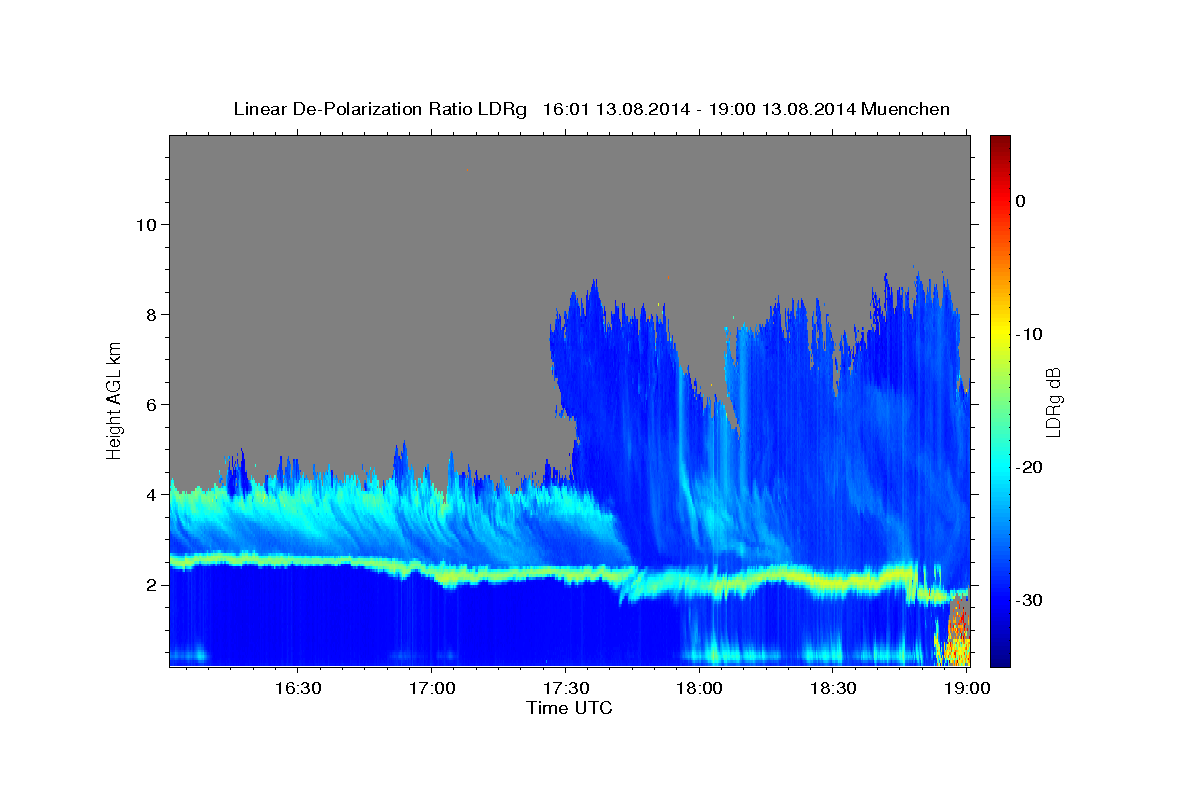Click the yellow melting layer band at 16:30
This screenshot has height=800, width=1200.
(x=297, y=561)
